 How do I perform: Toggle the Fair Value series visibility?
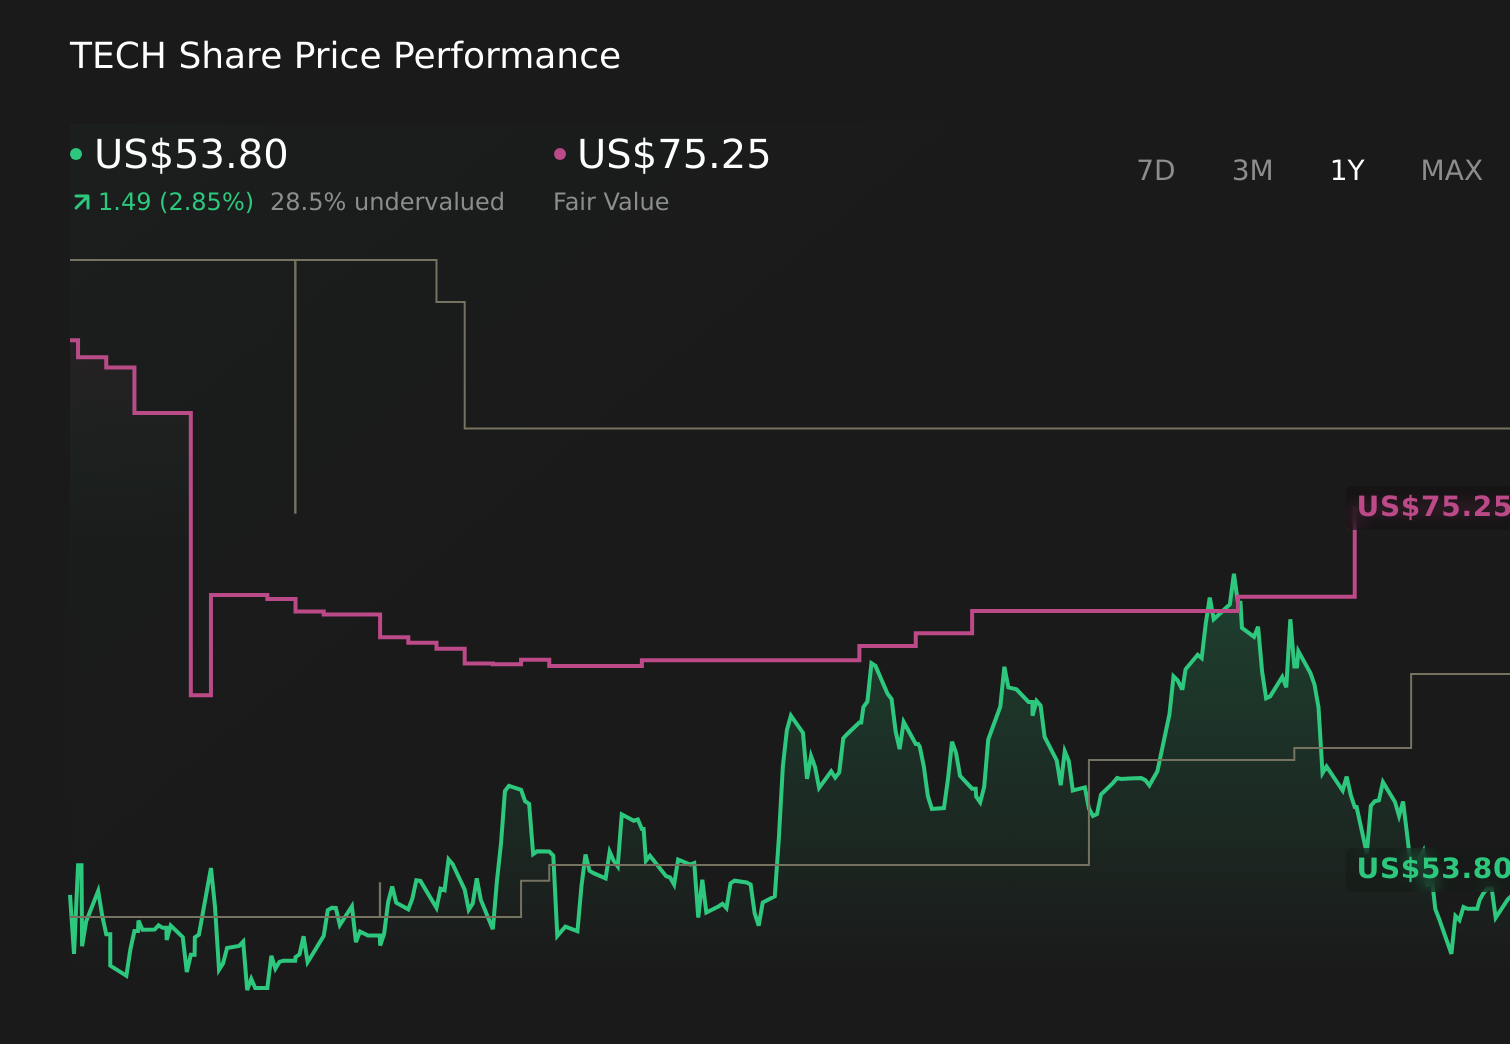(x=560, y=154)
